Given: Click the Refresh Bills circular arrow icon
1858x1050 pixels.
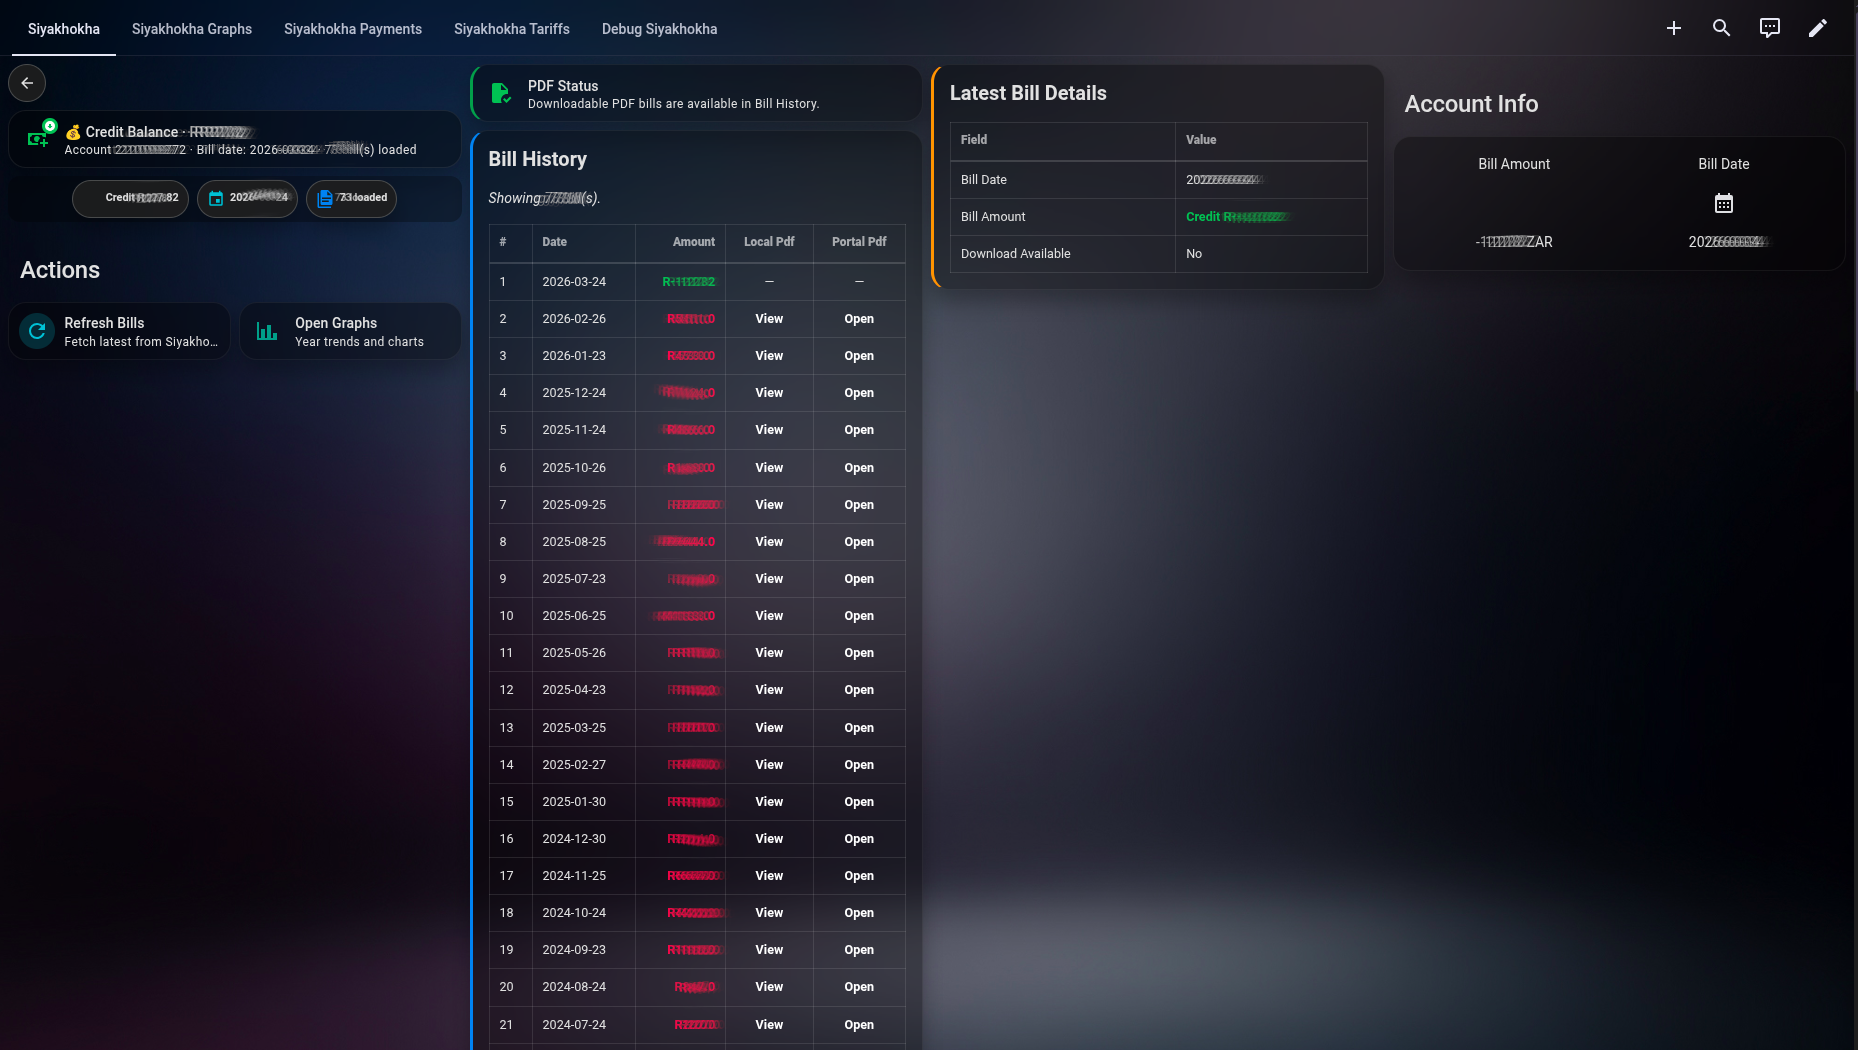Looking at the screenshot, I should [x=37, y=331].
